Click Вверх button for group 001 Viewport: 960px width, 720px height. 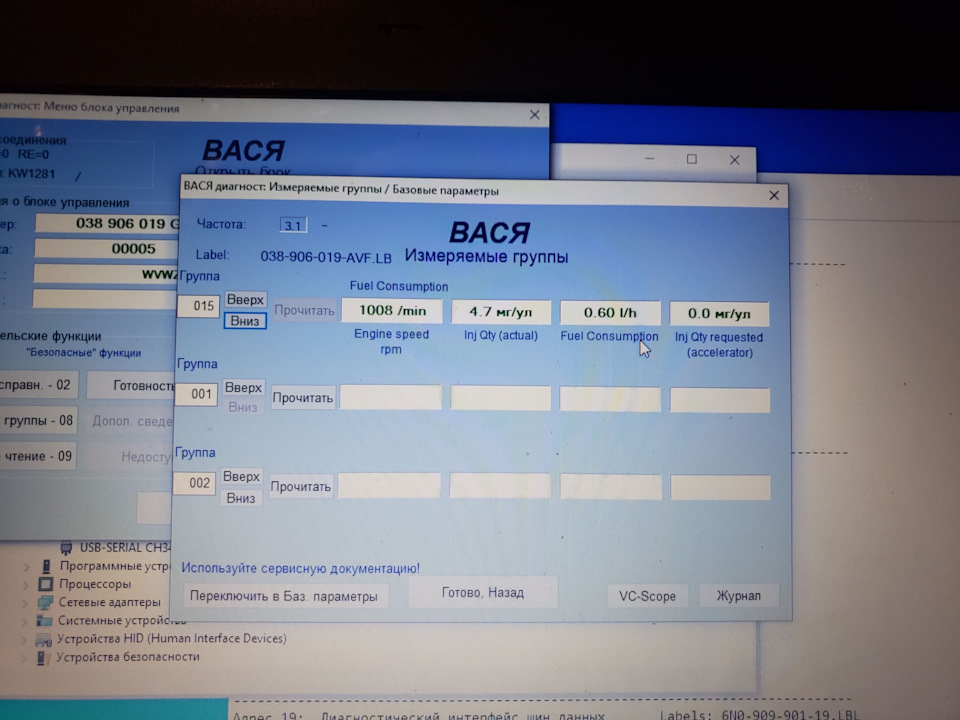click(x=243, y=388)
